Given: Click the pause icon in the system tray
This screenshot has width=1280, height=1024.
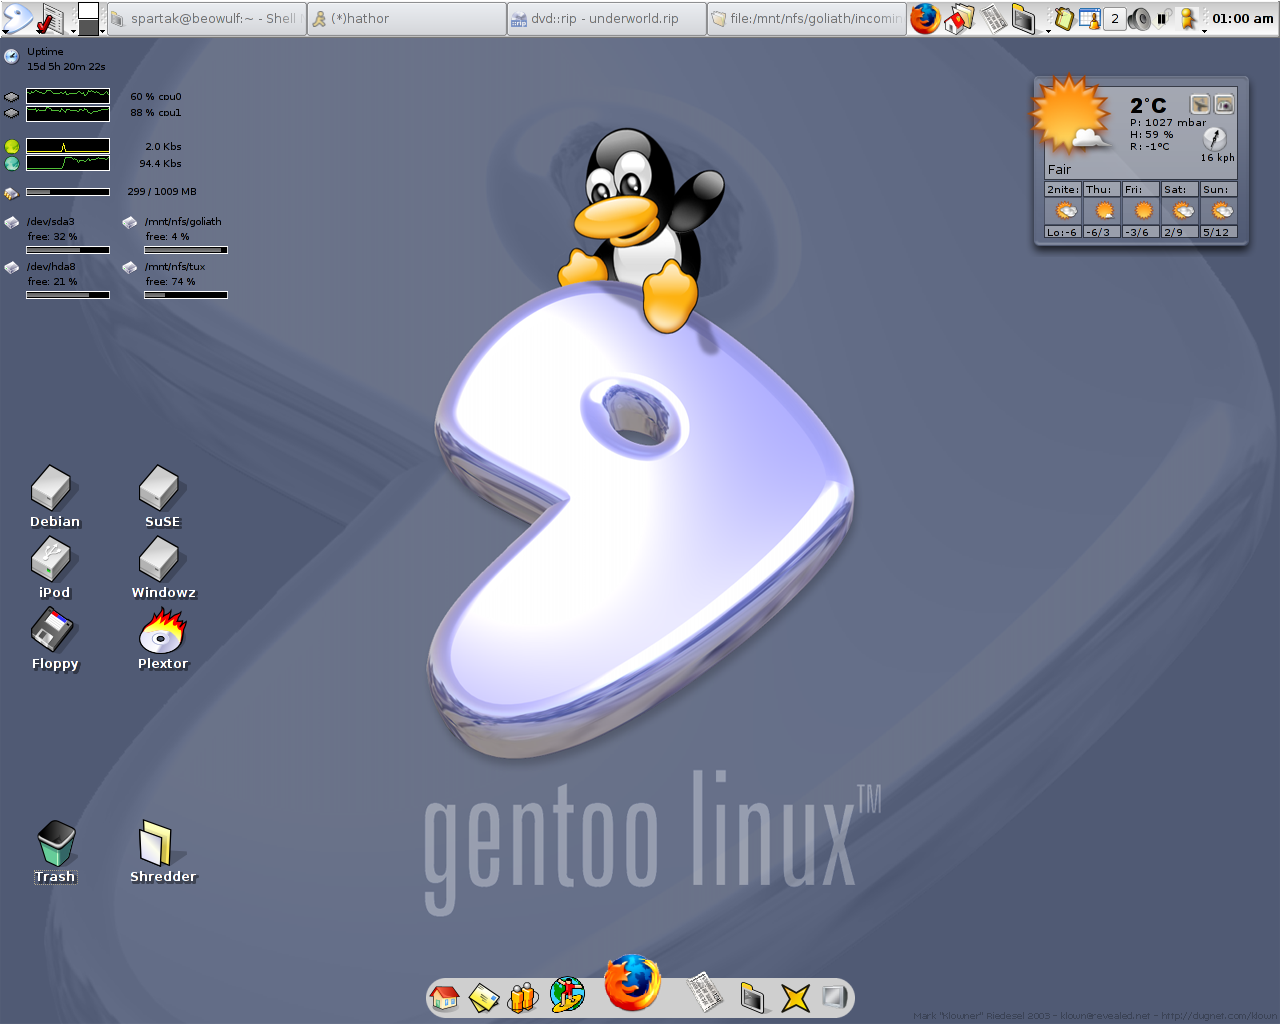Looking at the screenshot, I should (1163, 19).
